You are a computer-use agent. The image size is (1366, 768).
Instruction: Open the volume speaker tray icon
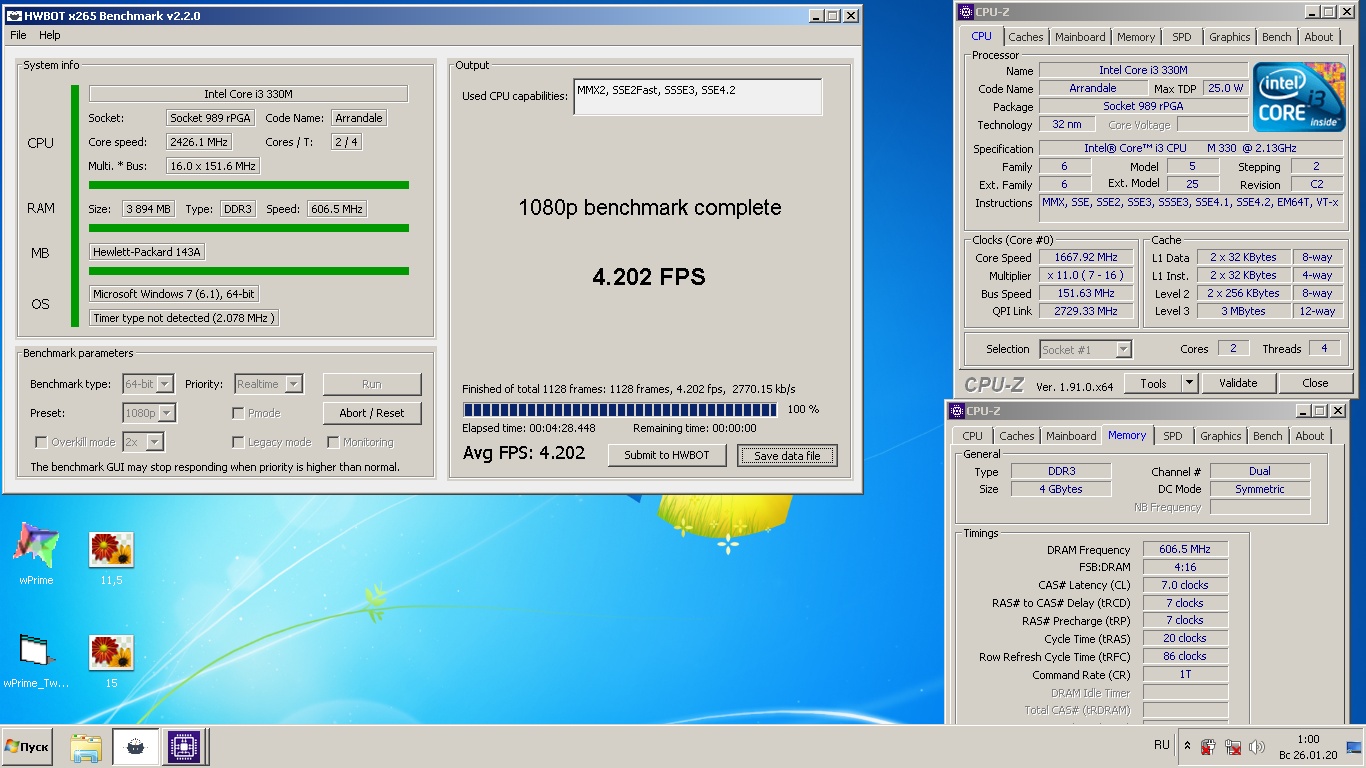(1257, 747)
